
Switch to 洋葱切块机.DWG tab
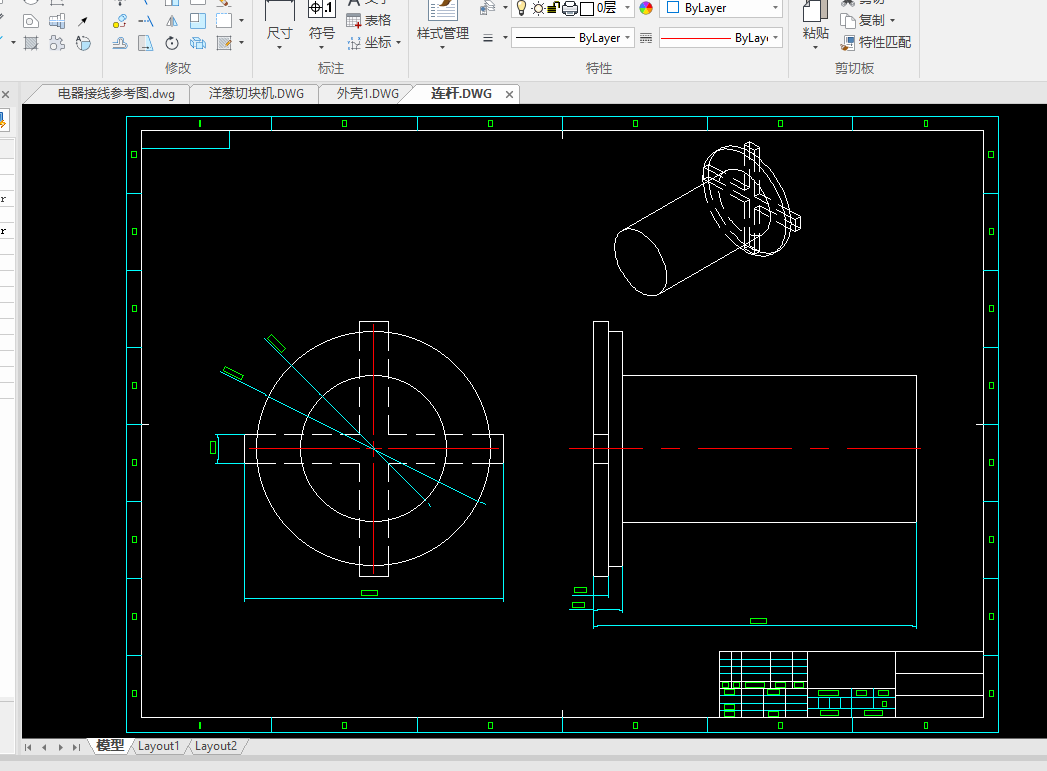click(x=256, y=93)
